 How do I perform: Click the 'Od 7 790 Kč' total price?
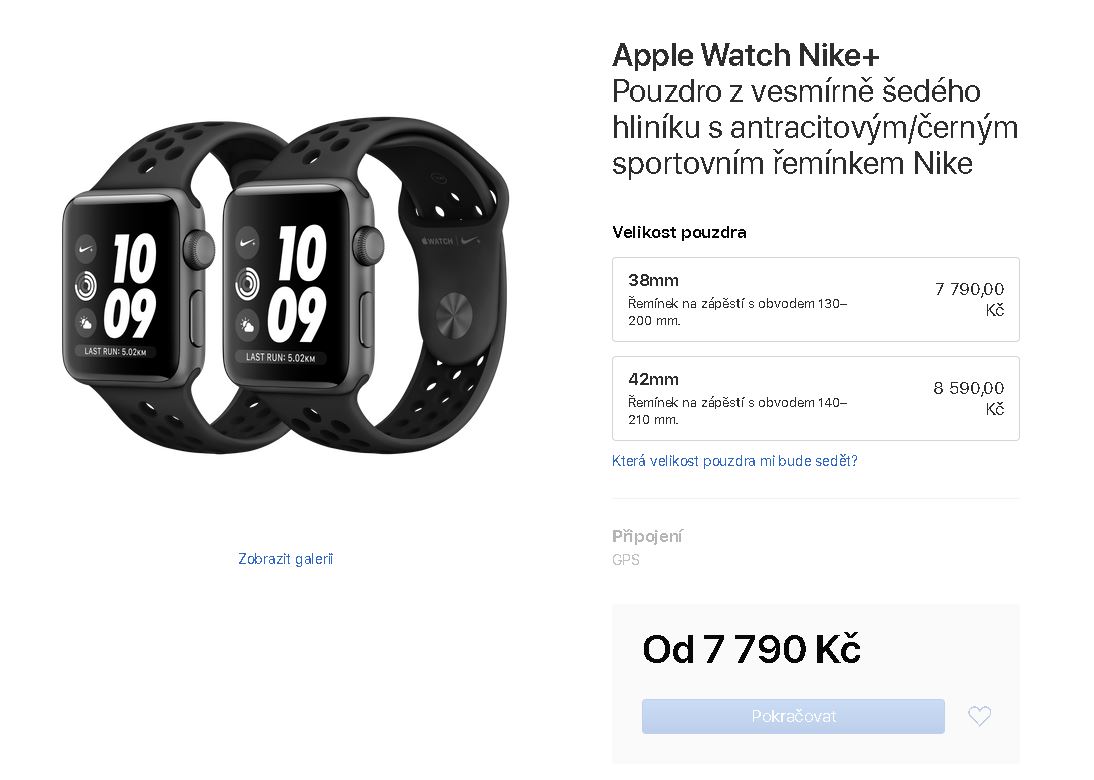pyautogui.click(x=751, y=649)
